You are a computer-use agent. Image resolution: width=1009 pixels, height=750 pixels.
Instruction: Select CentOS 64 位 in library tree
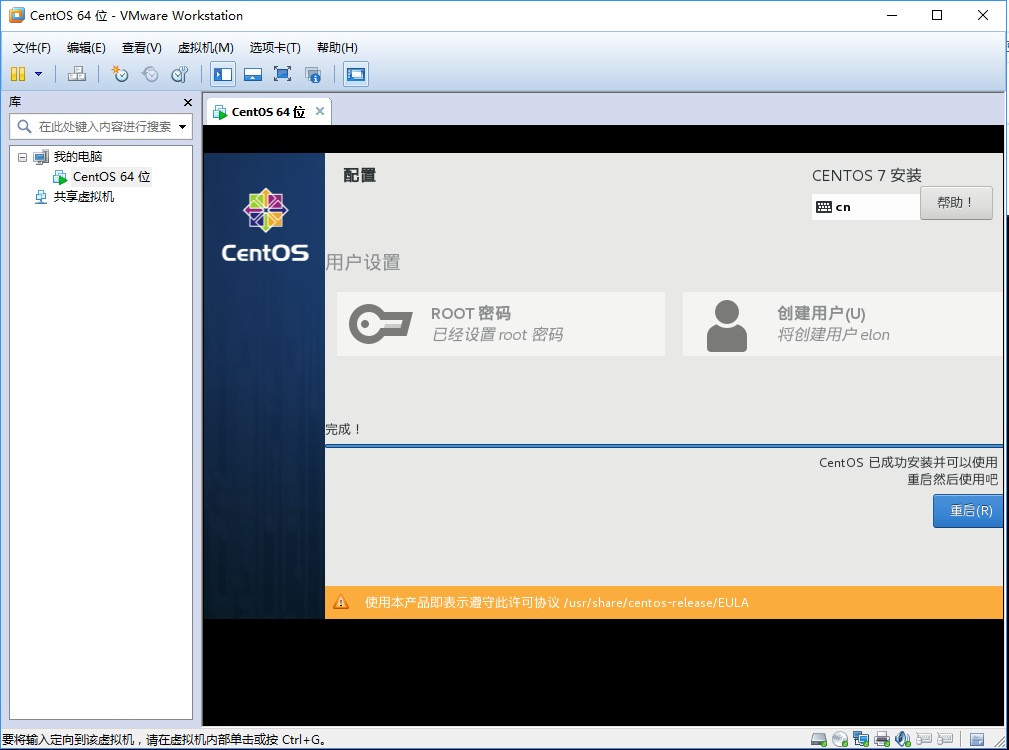(x=111, y=177)
